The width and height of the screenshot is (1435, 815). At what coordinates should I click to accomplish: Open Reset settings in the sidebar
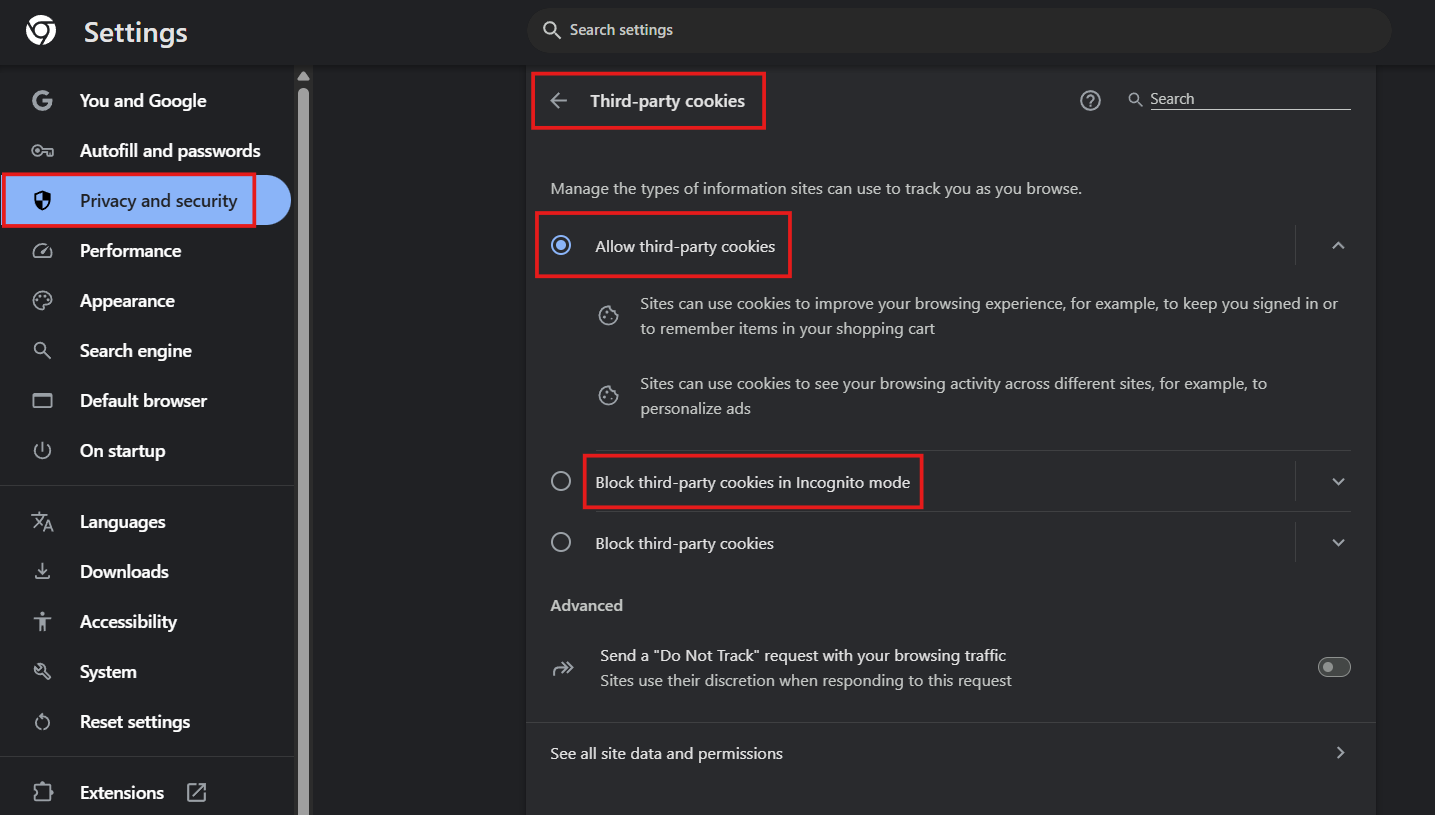coord(134,722)
